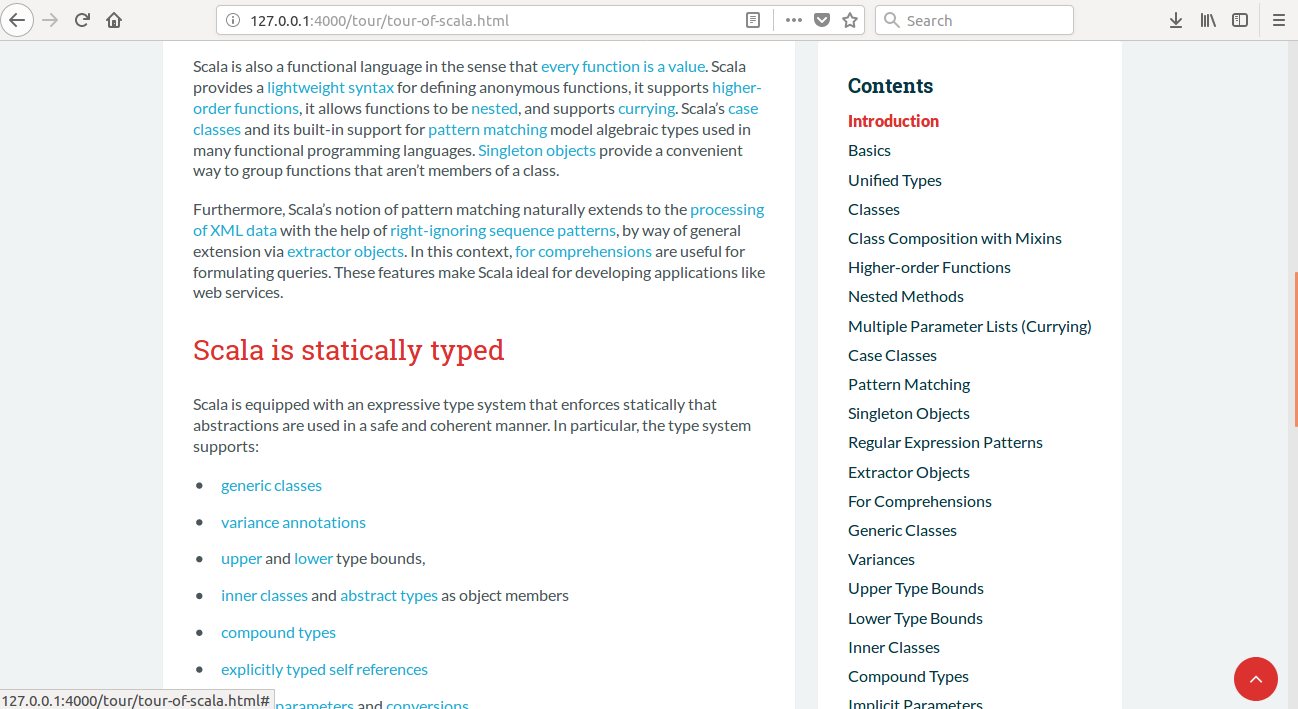
Task: Open Nested Methods in Contents
Action: [x=906, y=296]
